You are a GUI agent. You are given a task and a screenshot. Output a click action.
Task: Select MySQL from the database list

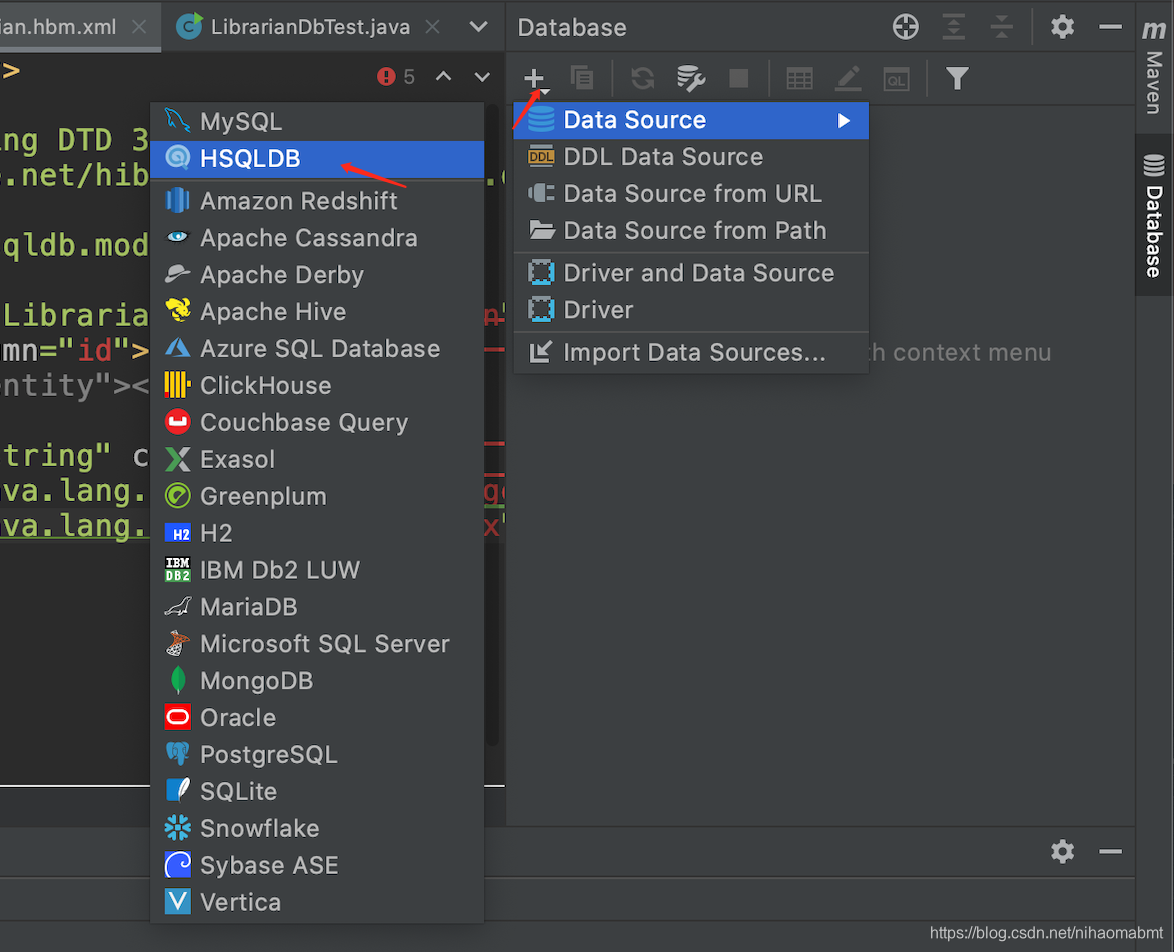[x=317, y=121]
